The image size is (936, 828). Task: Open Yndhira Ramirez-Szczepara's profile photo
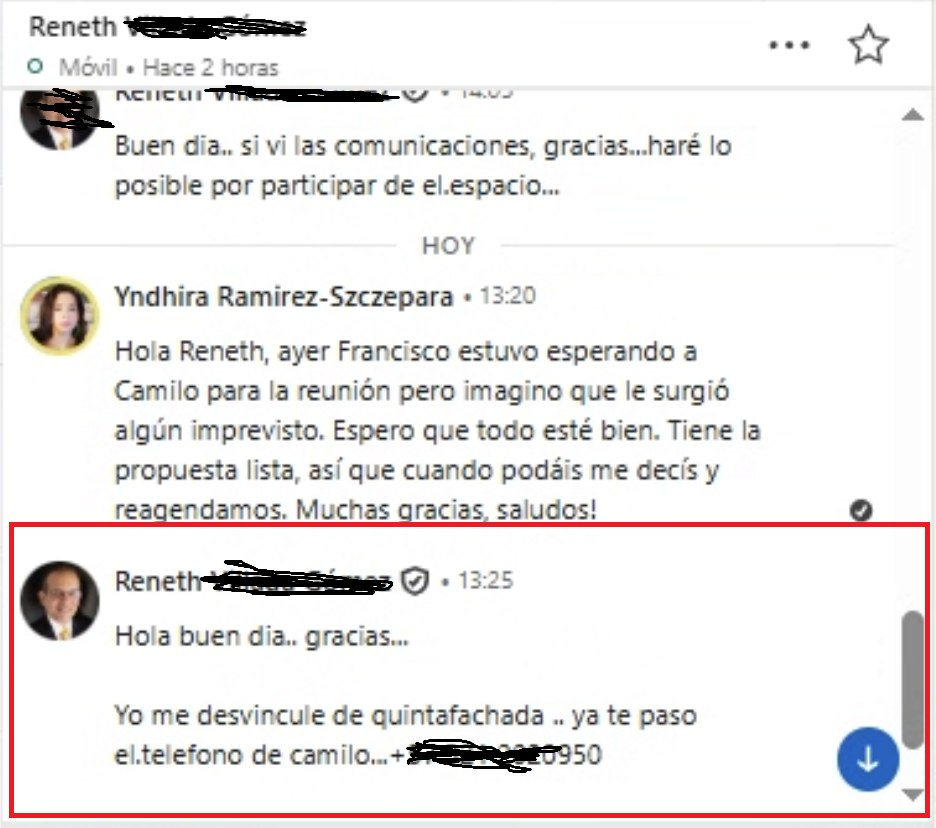tap(60, 315)
